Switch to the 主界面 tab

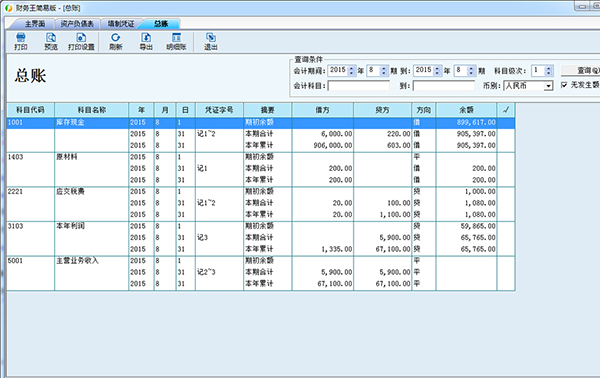tap(35, 24)
